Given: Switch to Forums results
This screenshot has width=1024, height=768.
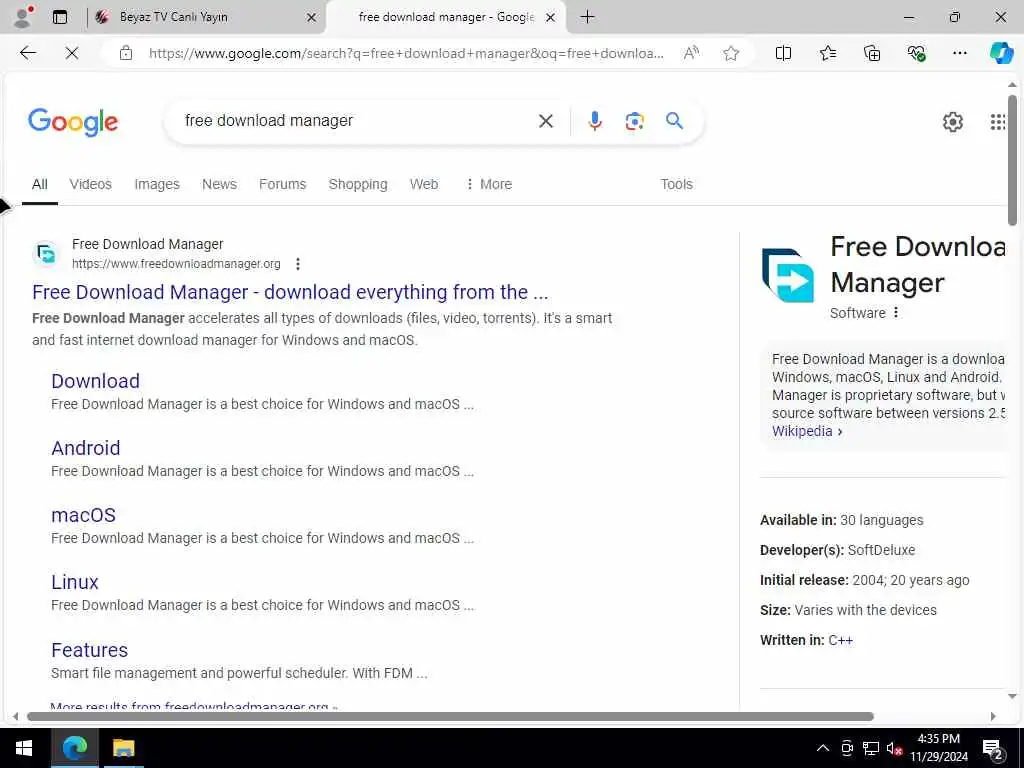Looking at the screenshot, I should pyautogui.click(x=282, y=184).
